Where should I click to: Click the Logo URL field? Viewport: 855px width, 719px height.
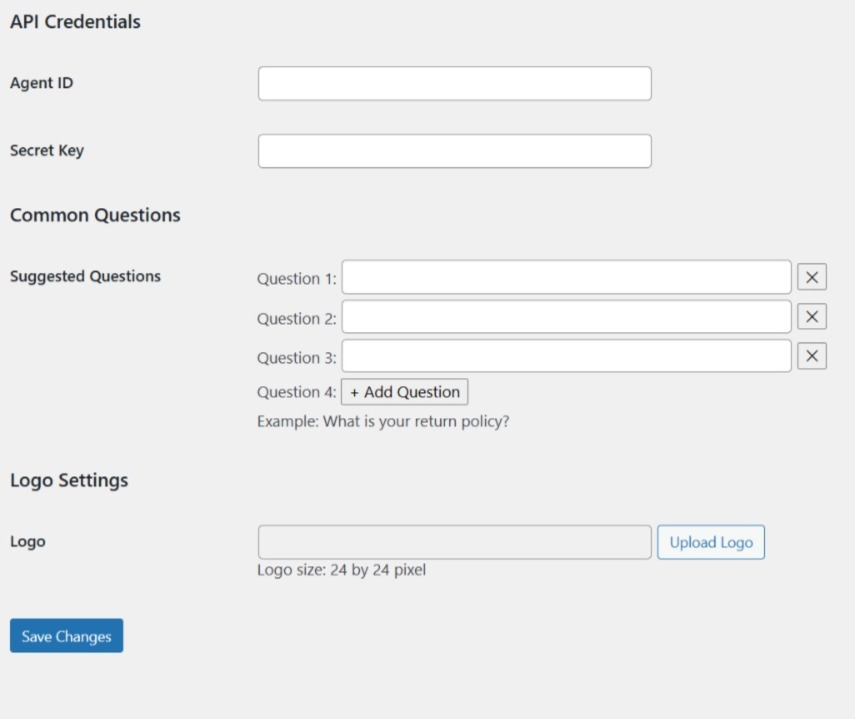(x=455, y=542)
